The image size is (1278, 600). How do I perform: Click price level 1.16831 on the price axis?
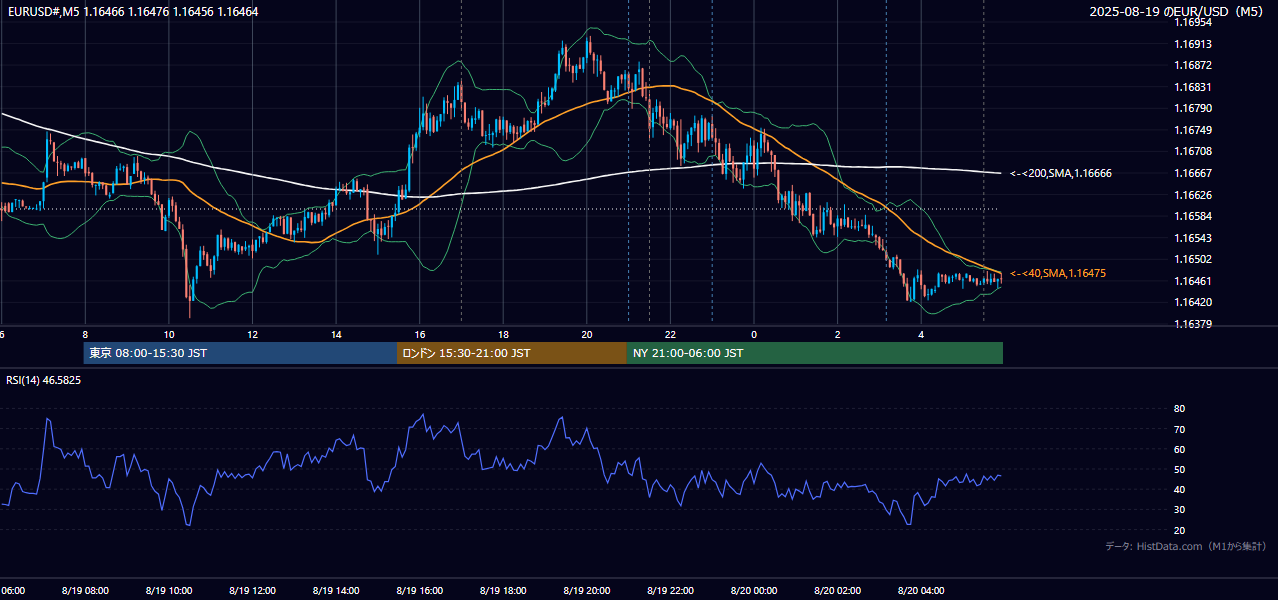(1192, 87)
